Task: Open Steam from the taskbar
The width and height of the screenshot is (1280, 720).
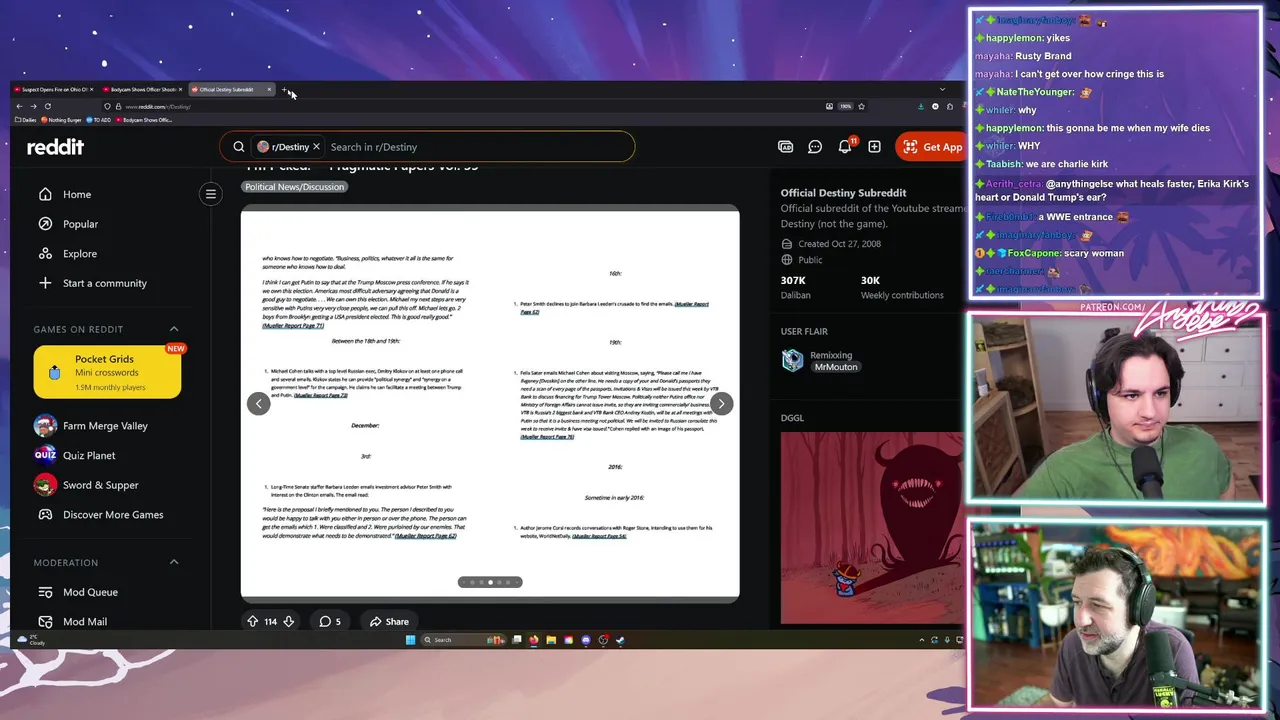Action: click(620, 640)
